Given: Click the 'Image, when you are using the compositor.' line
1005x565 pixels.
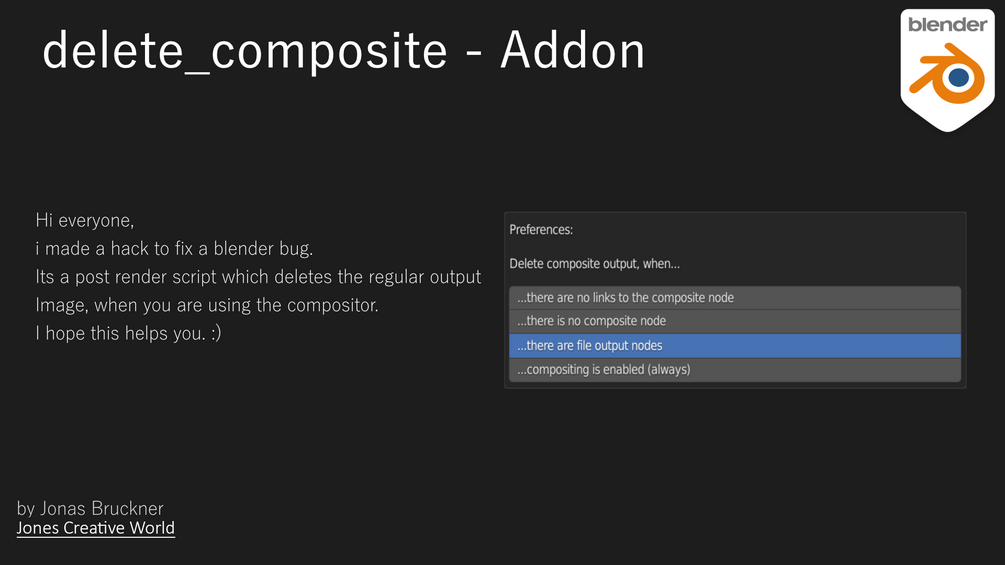Looking at the screenshot, I should point(207,305).
